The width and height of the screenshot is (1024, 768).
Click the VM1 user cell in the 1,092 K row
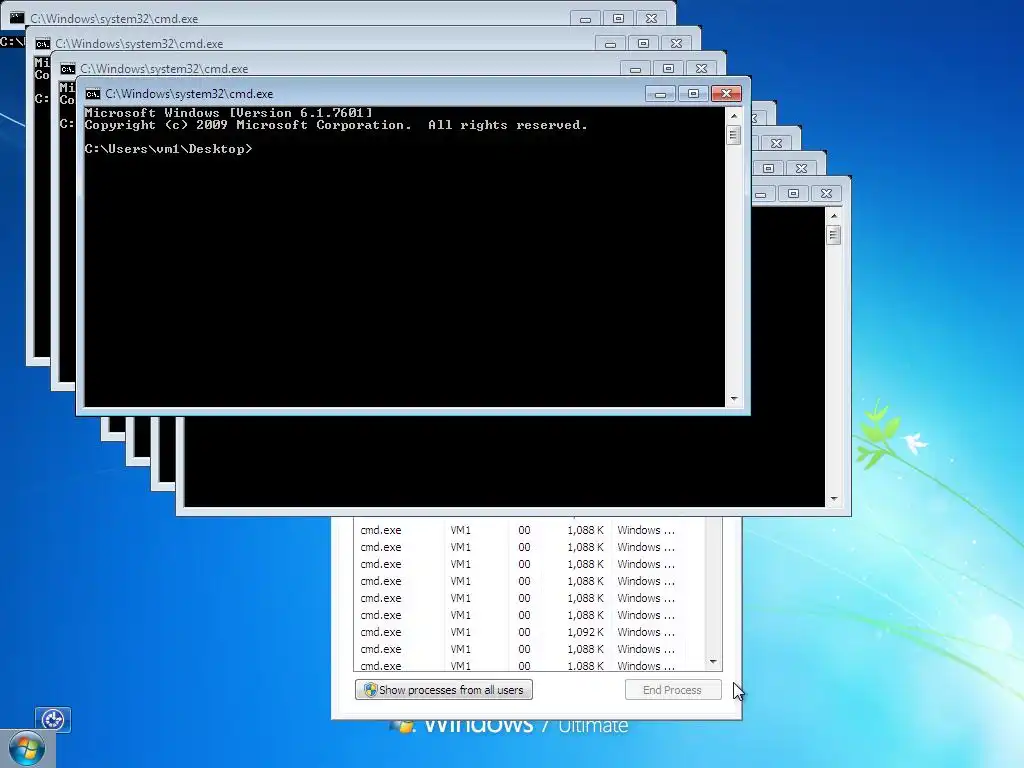point(460,632)
